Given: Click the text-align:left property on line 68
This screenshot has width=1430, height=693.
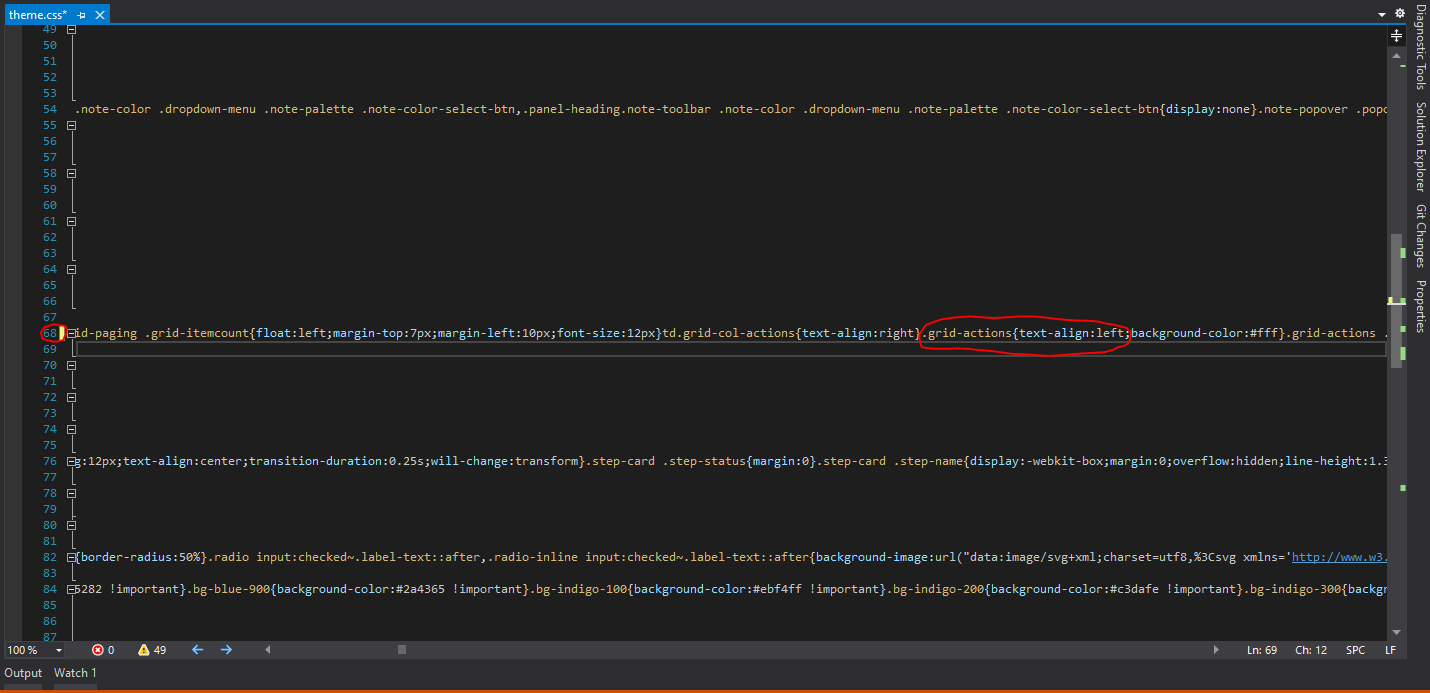Looking at the screenshot, I should (x=1072, y=333).
